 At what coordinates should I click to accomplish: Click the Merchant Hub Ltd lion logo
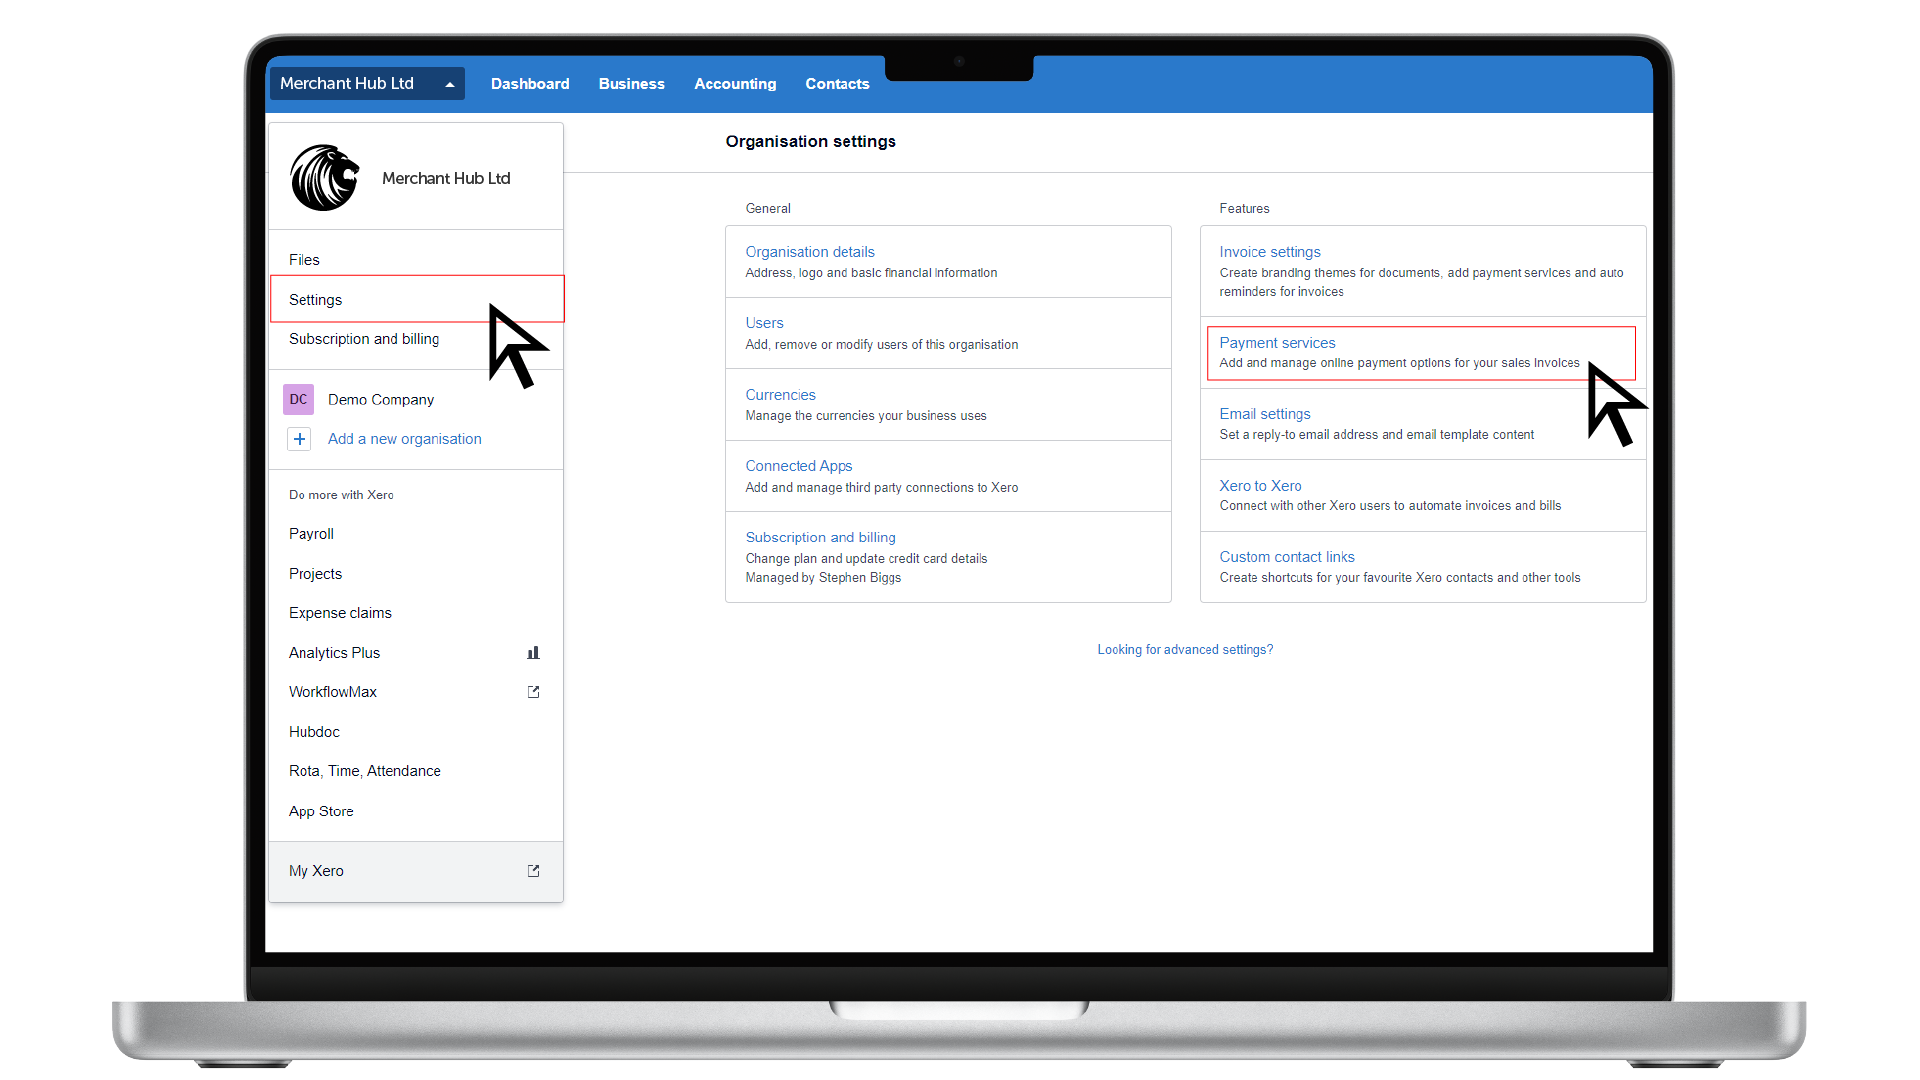(x=325, y=178)
